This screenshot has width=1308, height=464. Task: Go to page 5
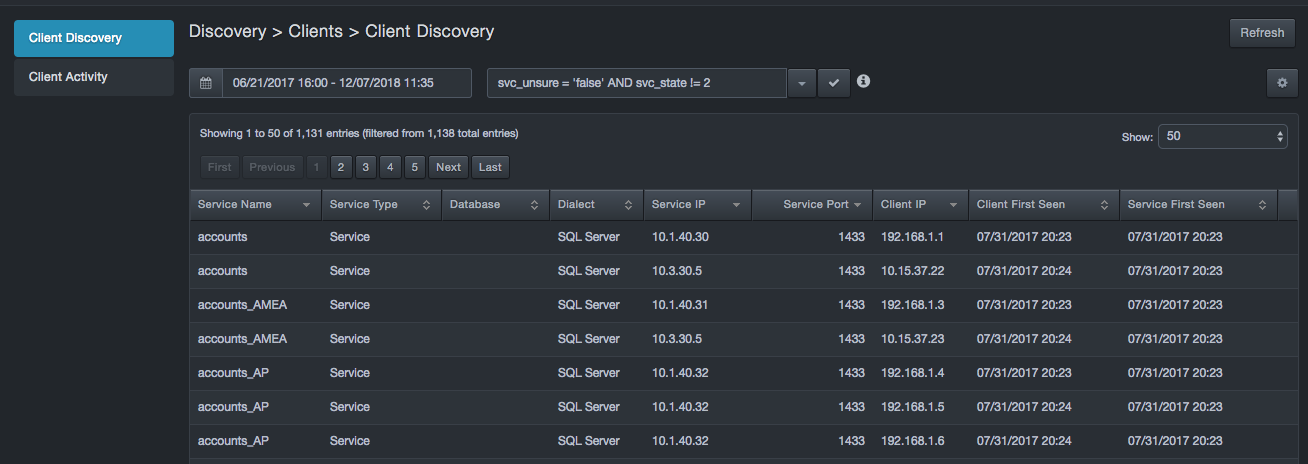point(415,167)
